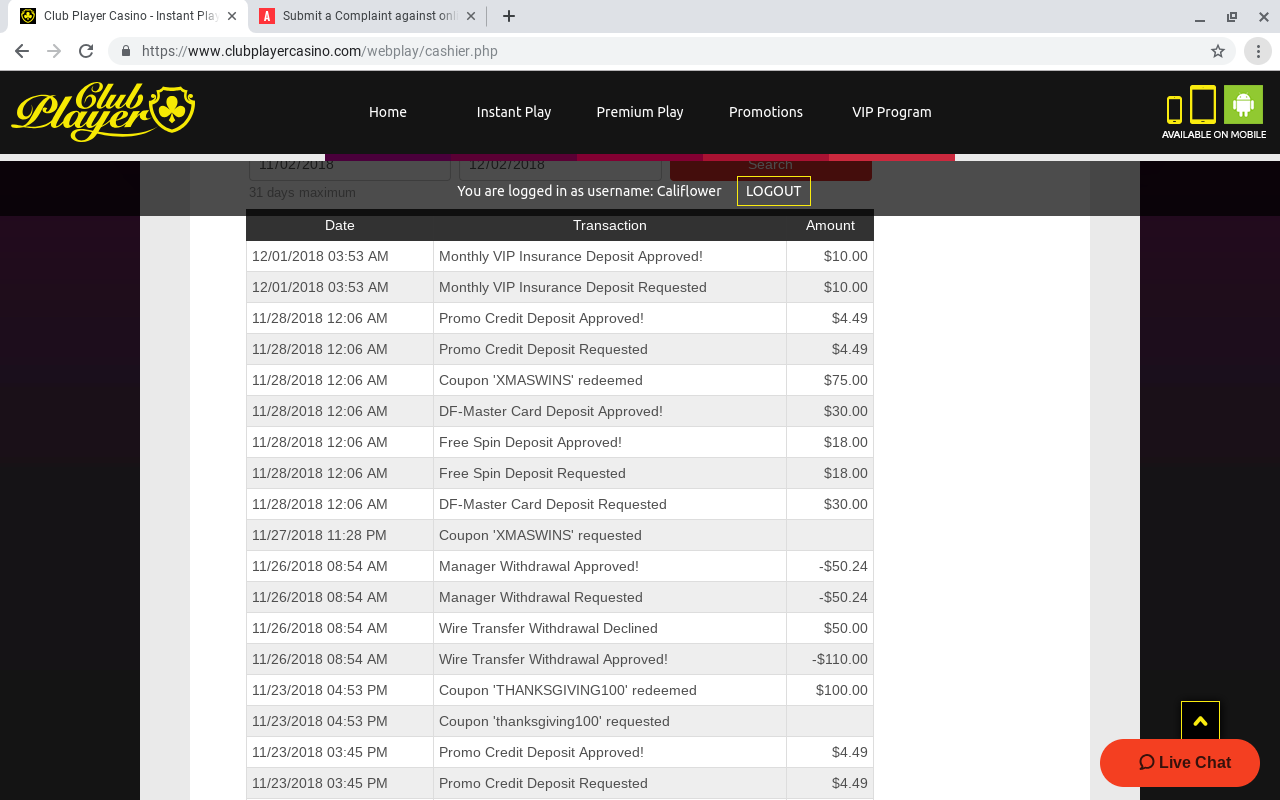The image size is (1280, 800).
Task: Click the Date column header
Action: tap(340, 225)
